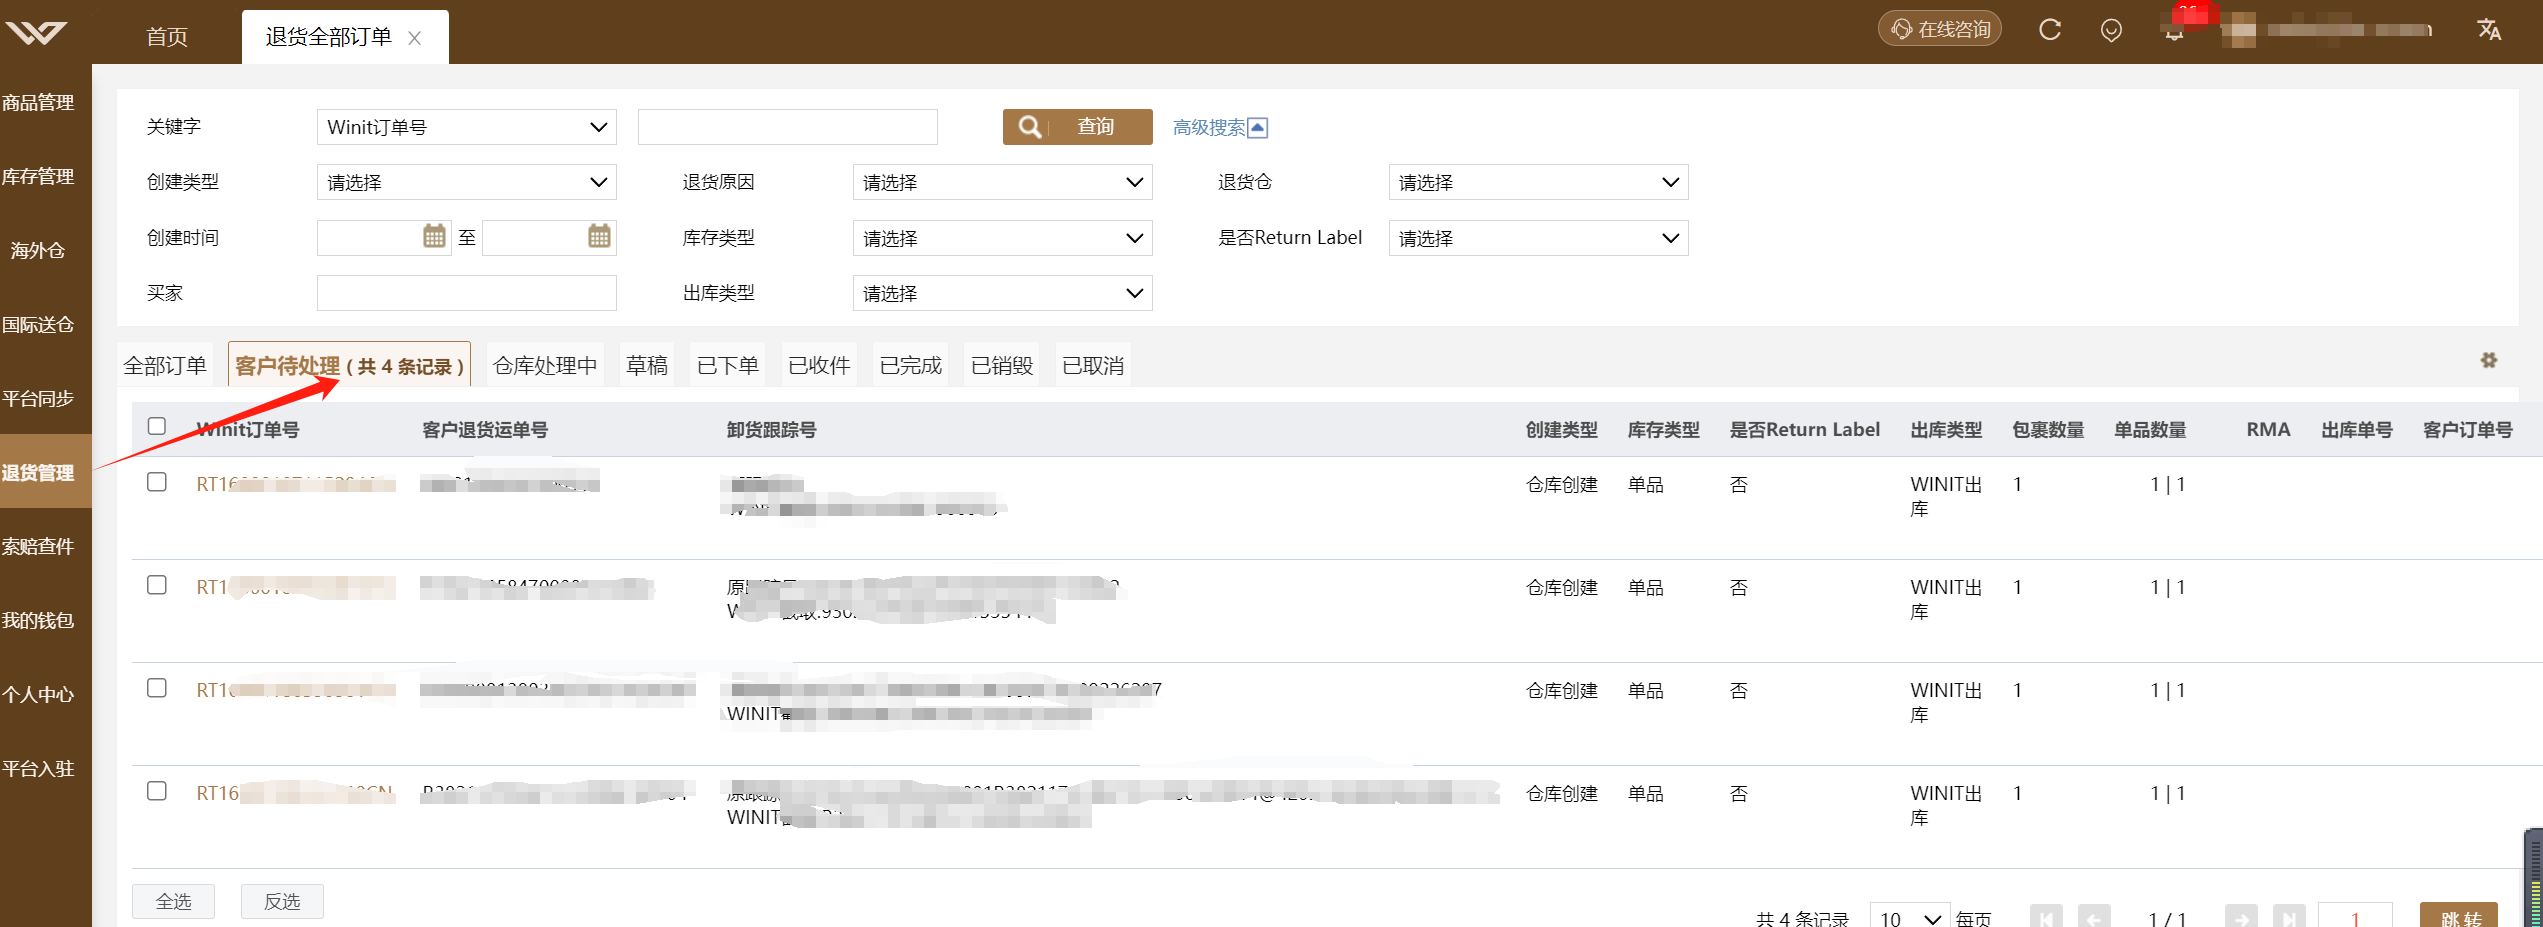Open the 库存类型 dropdown
The image size is (2543, 927).
pyautogui.click(x=1003, y=238)
